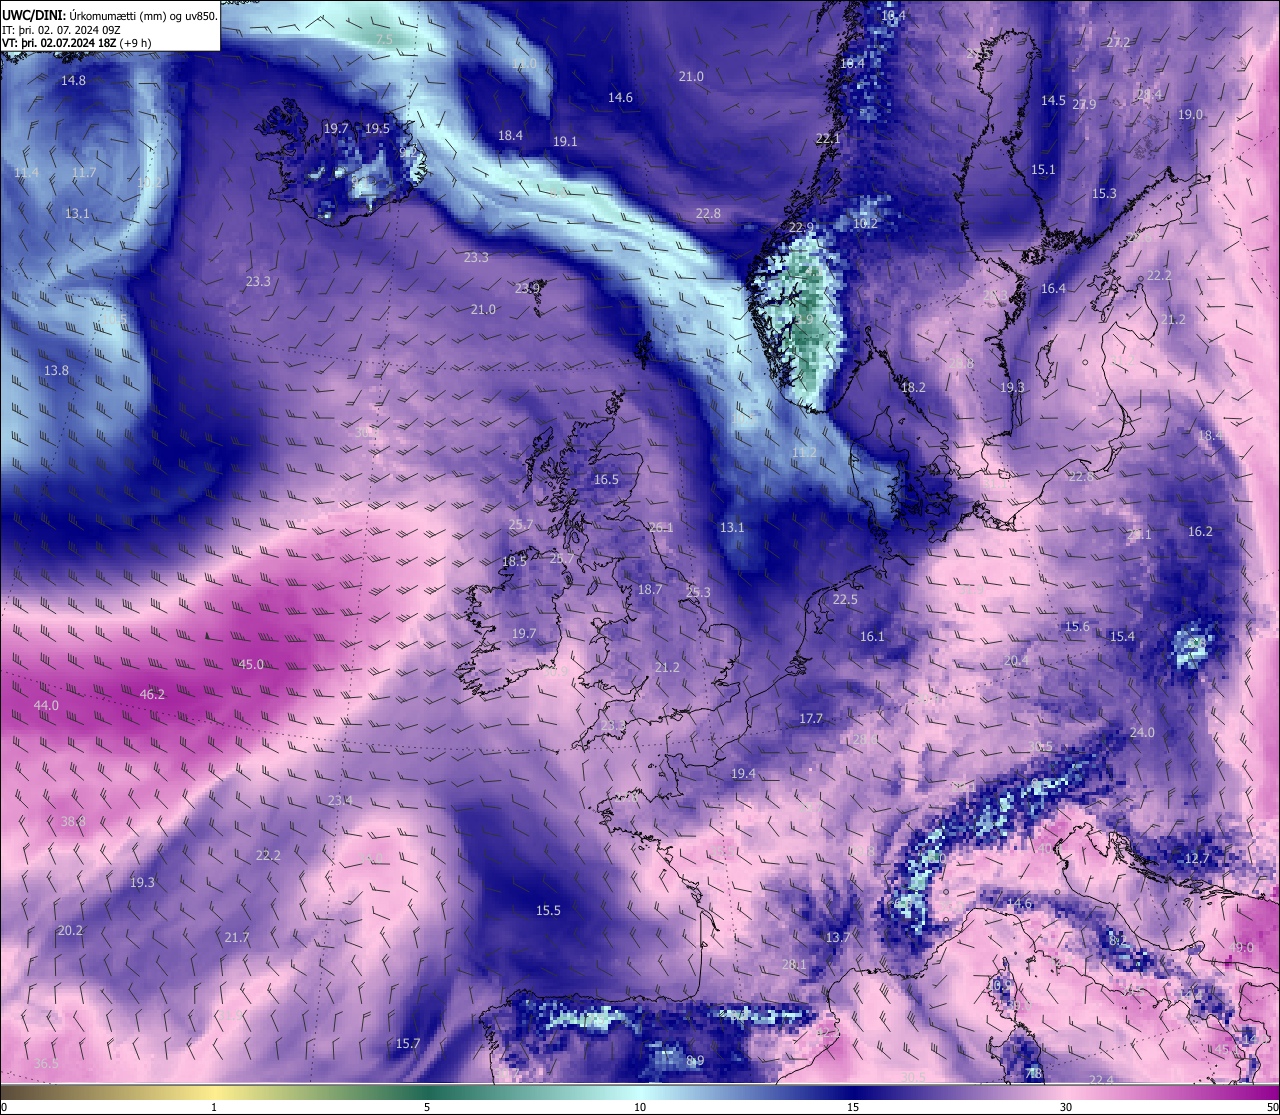Click the 19.5 value over Iceland
The width and height of the screenshot is (1280, 1115).
coord(377,128)
